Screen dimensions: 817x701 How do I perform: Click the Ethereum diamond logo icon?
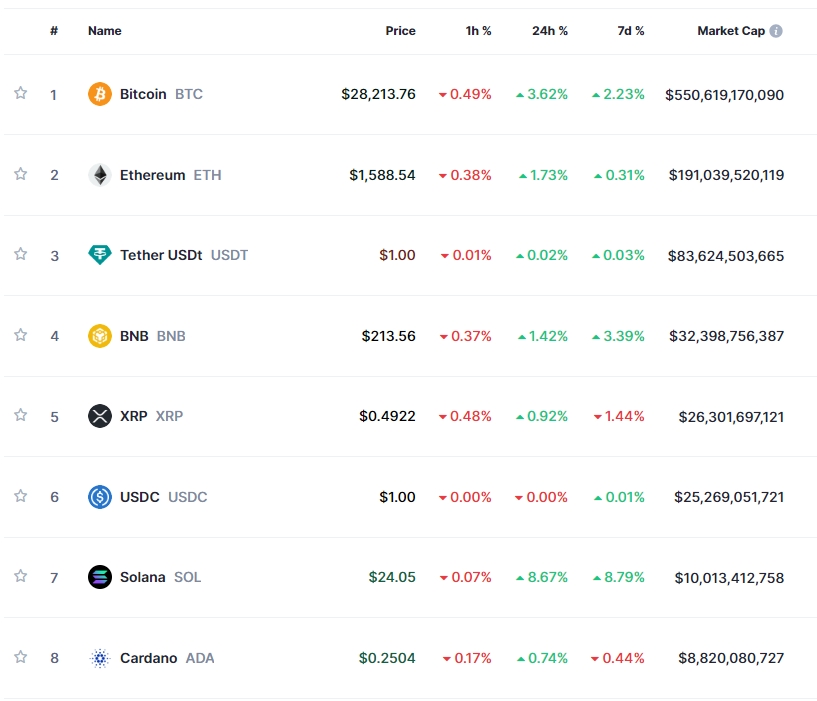point(100,175)
